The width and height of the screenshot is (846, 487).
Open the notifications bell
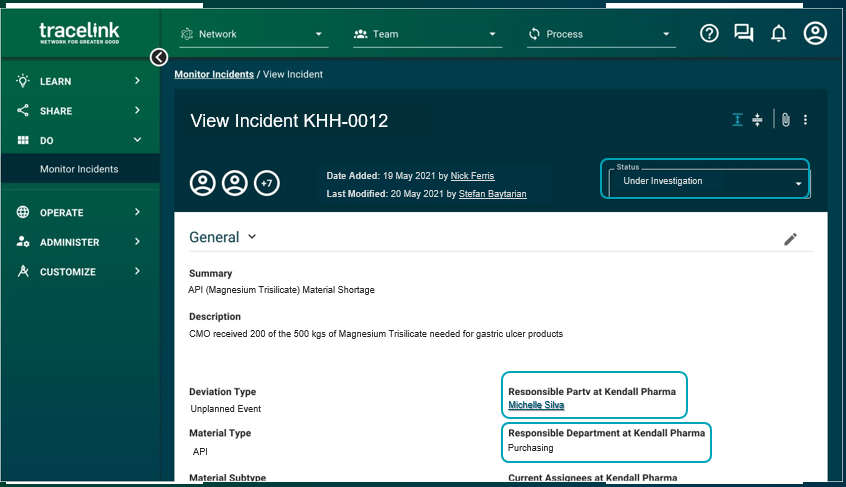[779, 33]
